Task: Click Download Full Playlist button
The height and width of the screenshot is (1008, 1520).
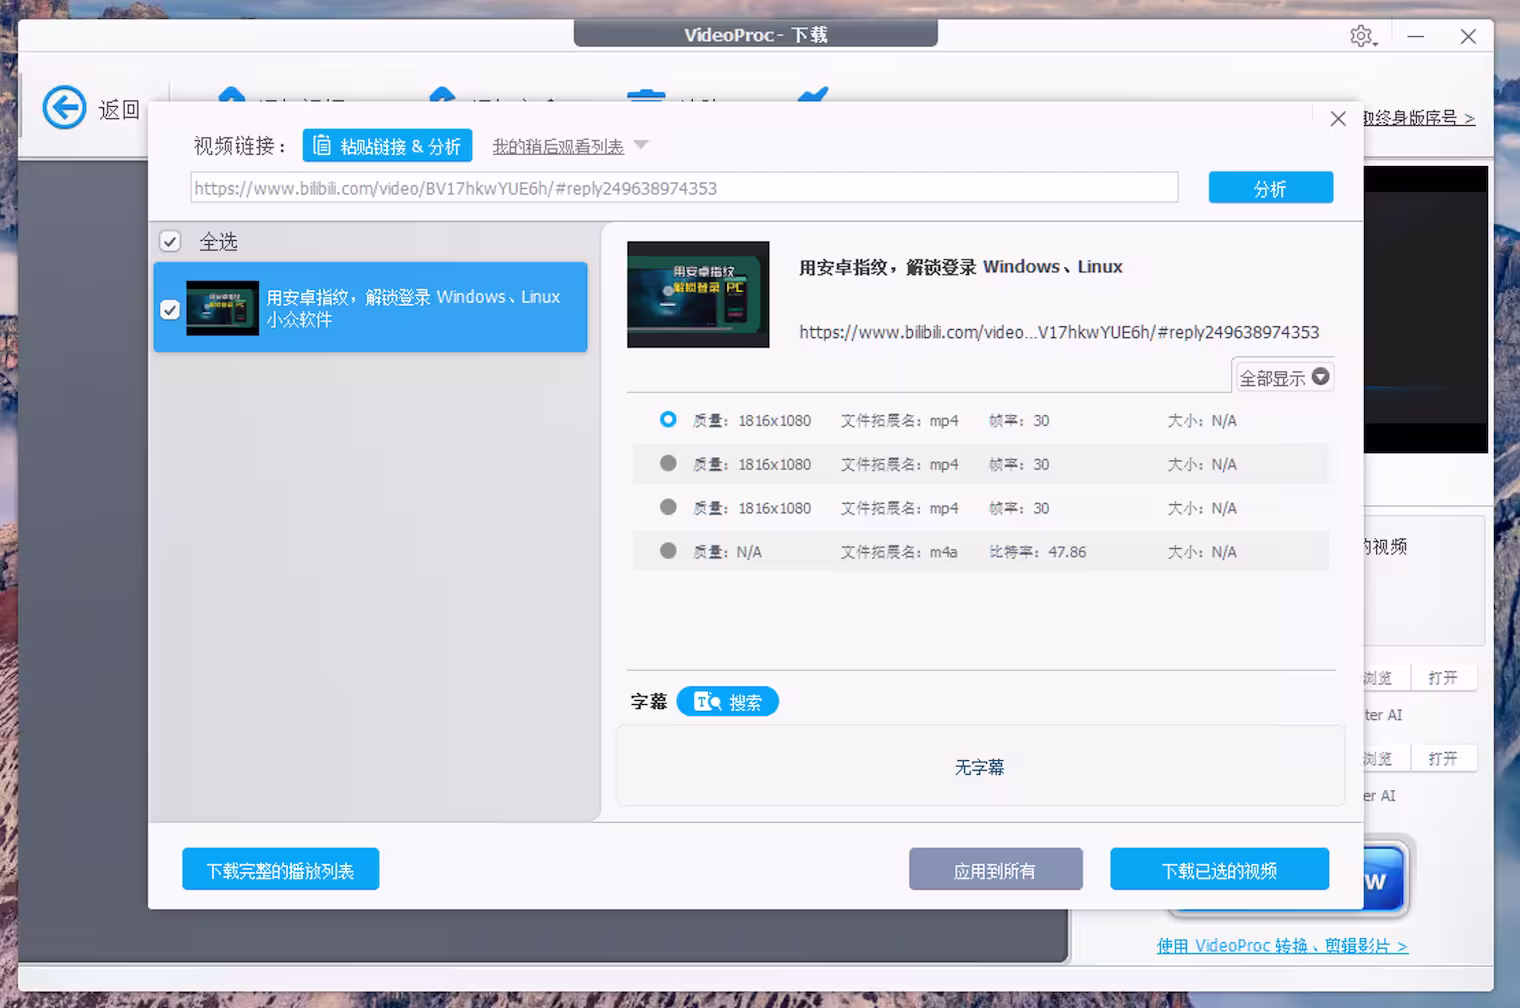Action: (x=280, y=870)
